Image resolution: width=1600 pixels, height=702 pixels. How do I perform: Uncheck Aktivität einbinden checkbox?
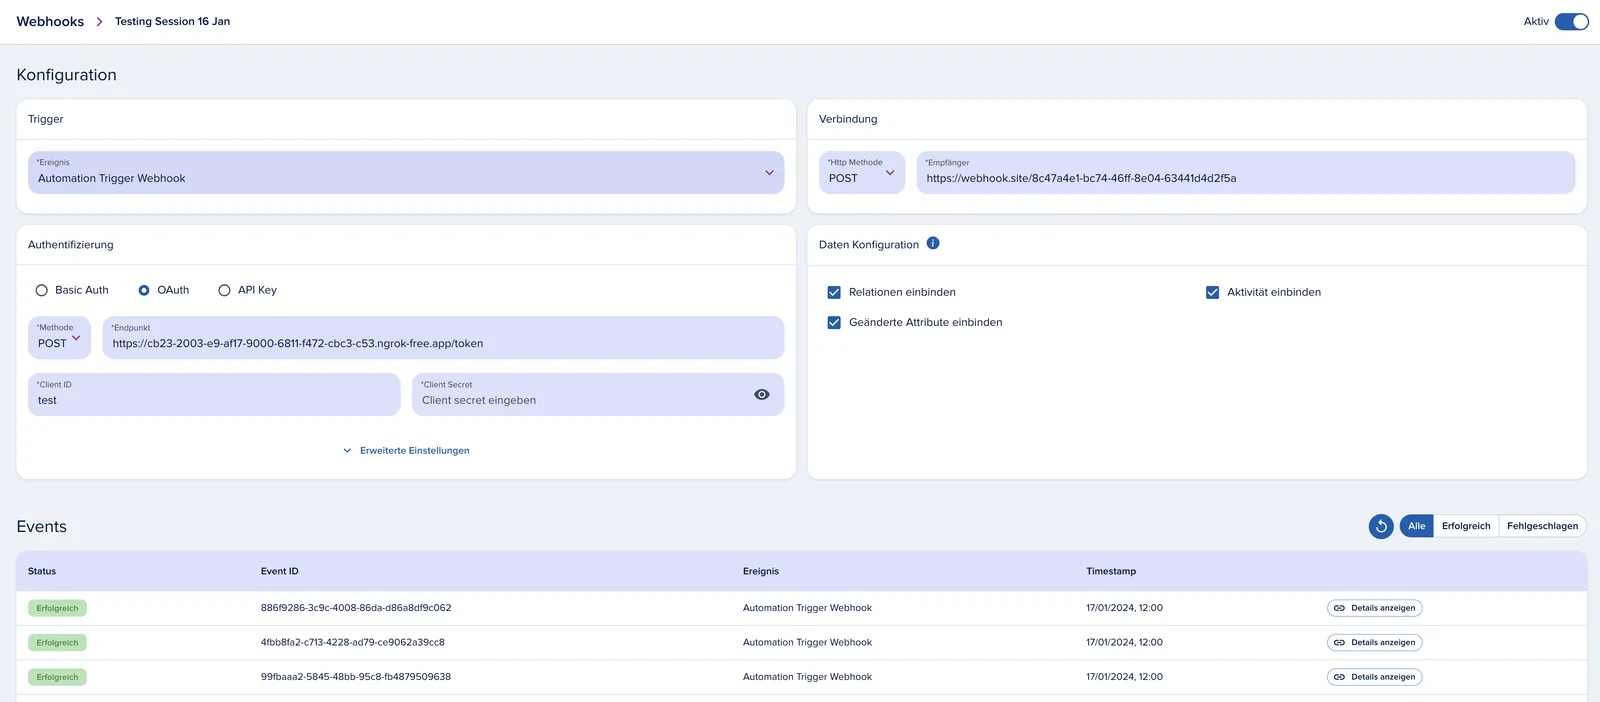pyautogui.click(x=1212, y=293)
